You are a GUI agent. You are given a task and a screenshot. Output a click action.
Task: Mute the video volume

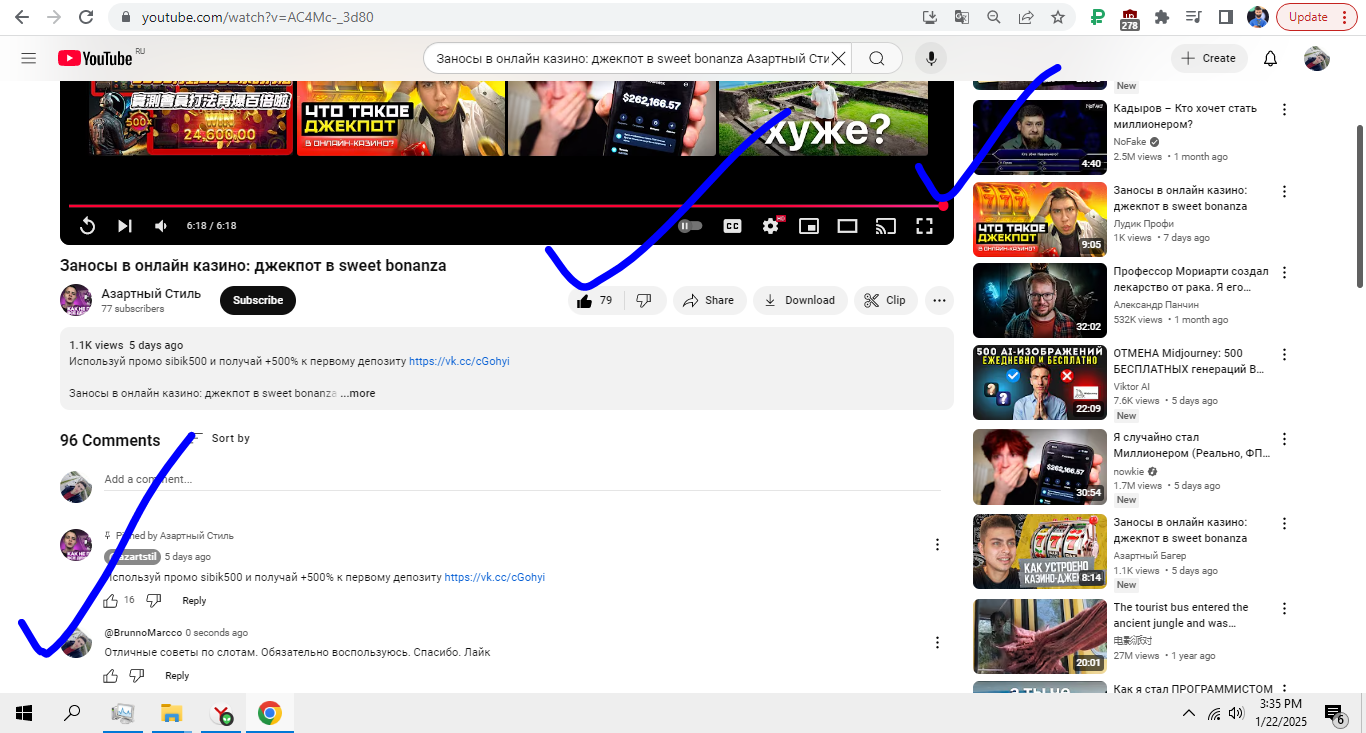161,226
